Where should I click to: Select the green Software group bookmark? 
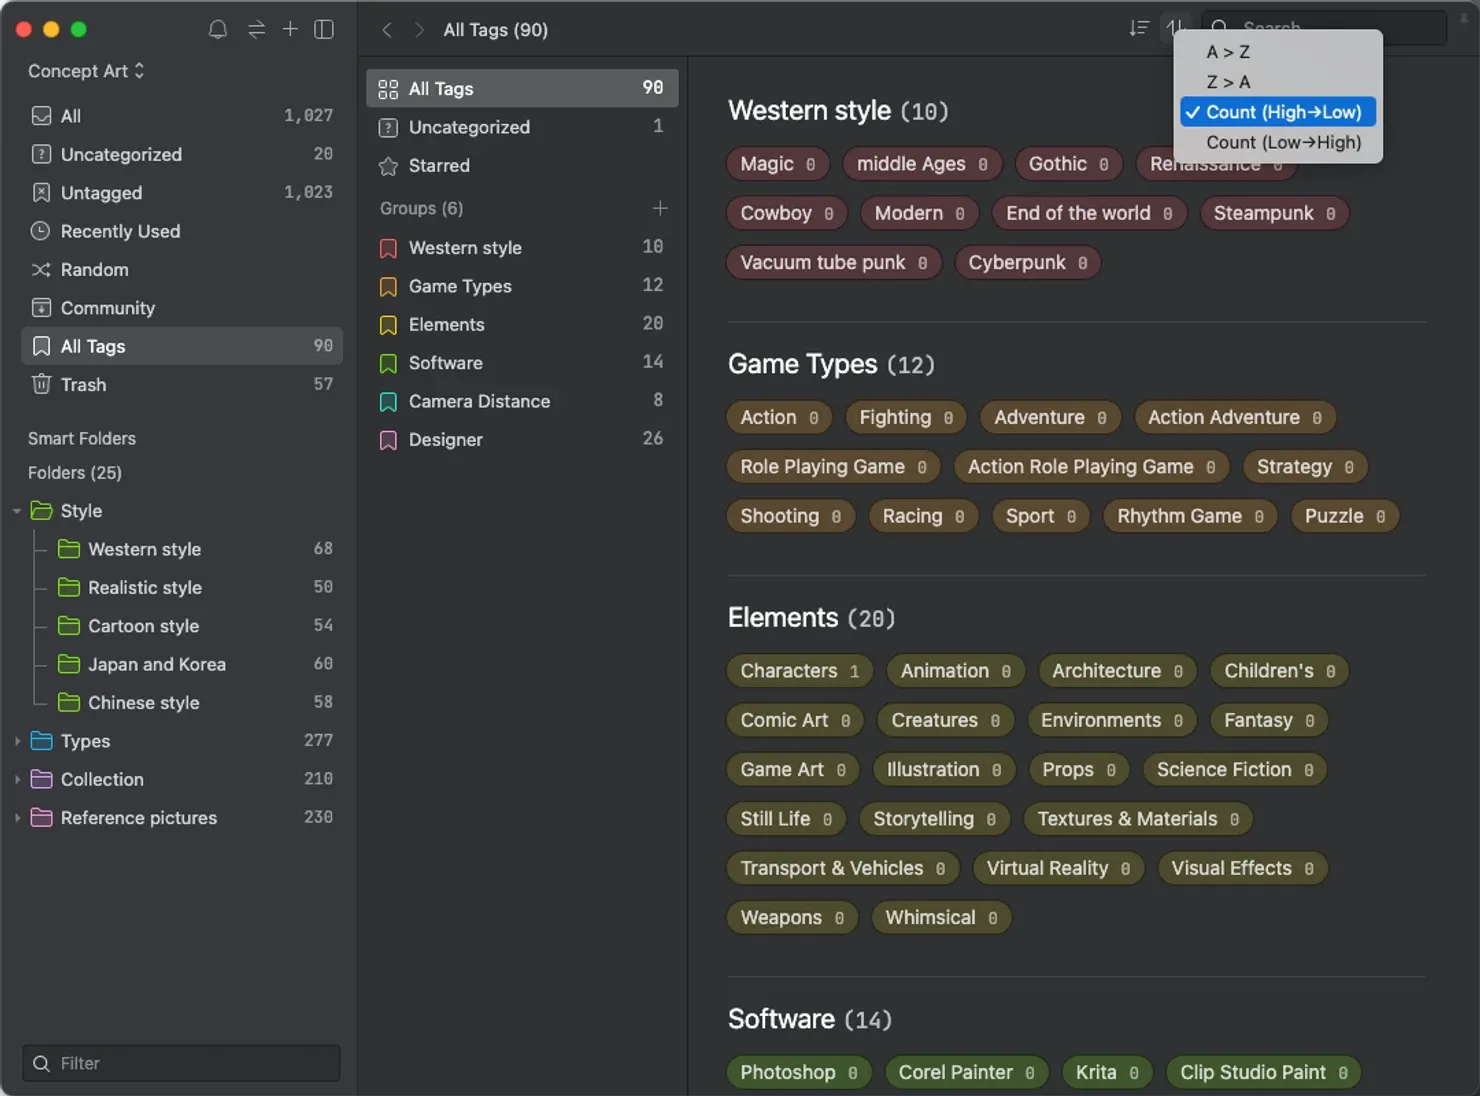388,363
